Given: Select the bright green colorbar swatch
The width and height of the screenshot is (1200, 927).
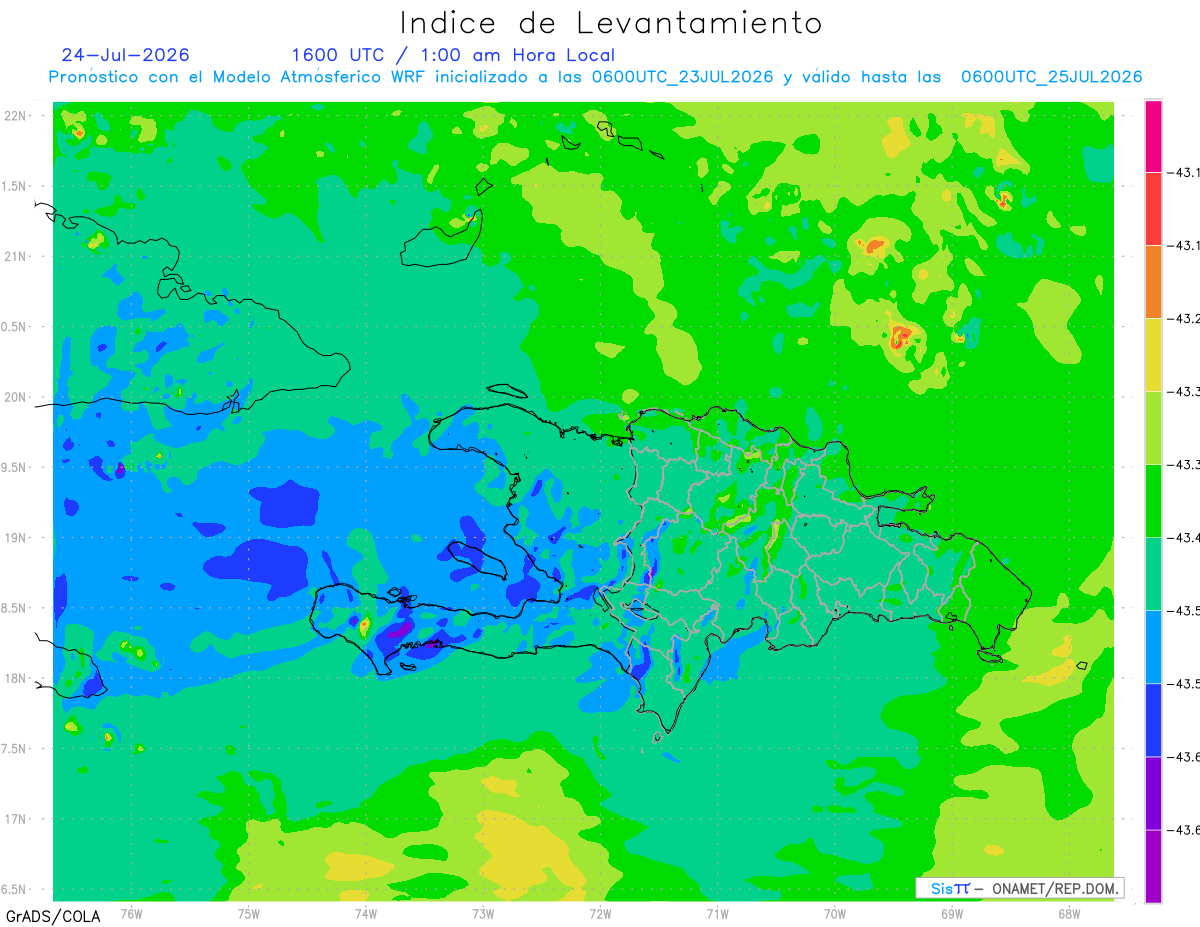Looking at the screenshot, I should (1153, 501).
